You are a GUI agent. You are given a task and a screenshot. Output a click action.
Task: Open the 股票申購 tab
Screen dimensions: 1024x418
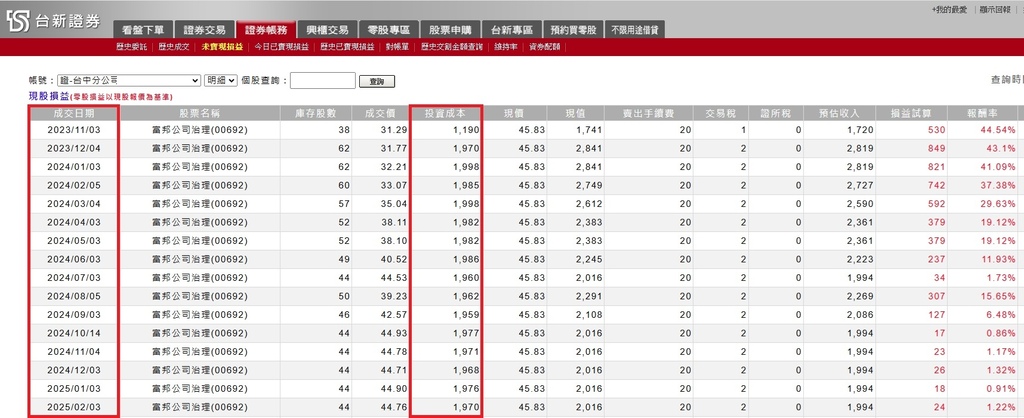click(x=450, y=29)
